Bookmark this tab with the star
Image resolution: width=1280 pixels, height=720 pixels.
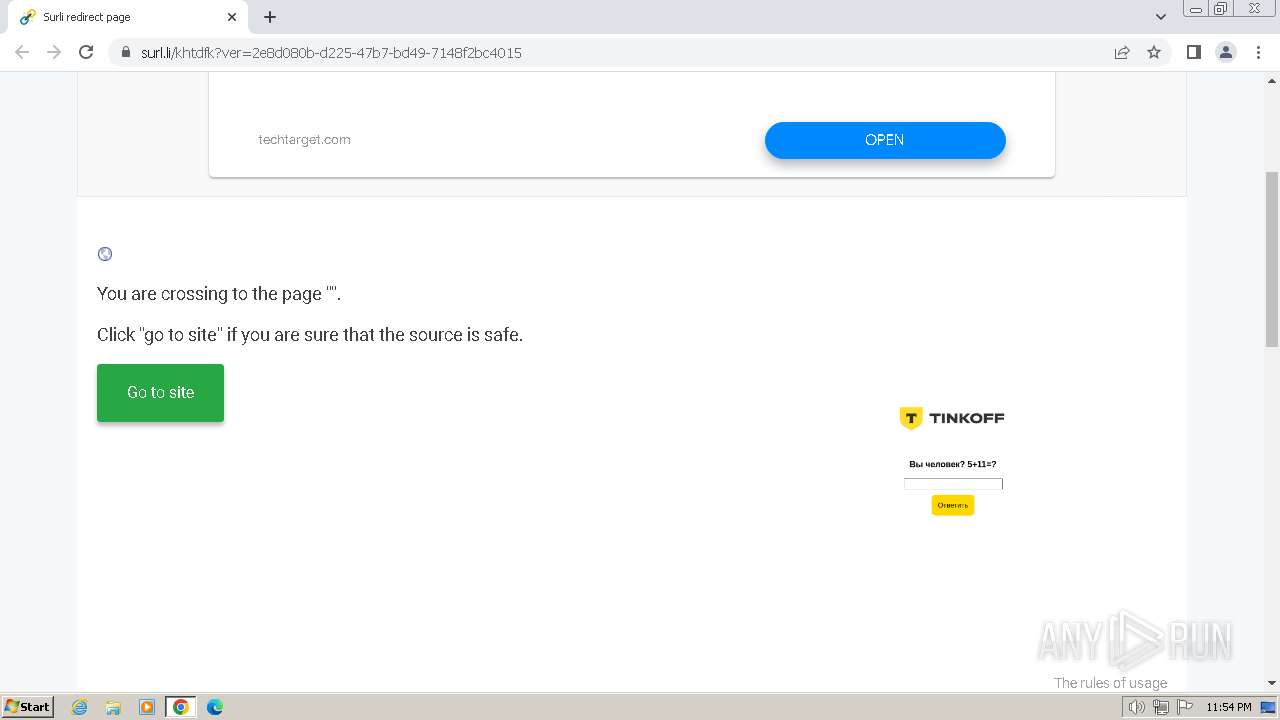1154,52
